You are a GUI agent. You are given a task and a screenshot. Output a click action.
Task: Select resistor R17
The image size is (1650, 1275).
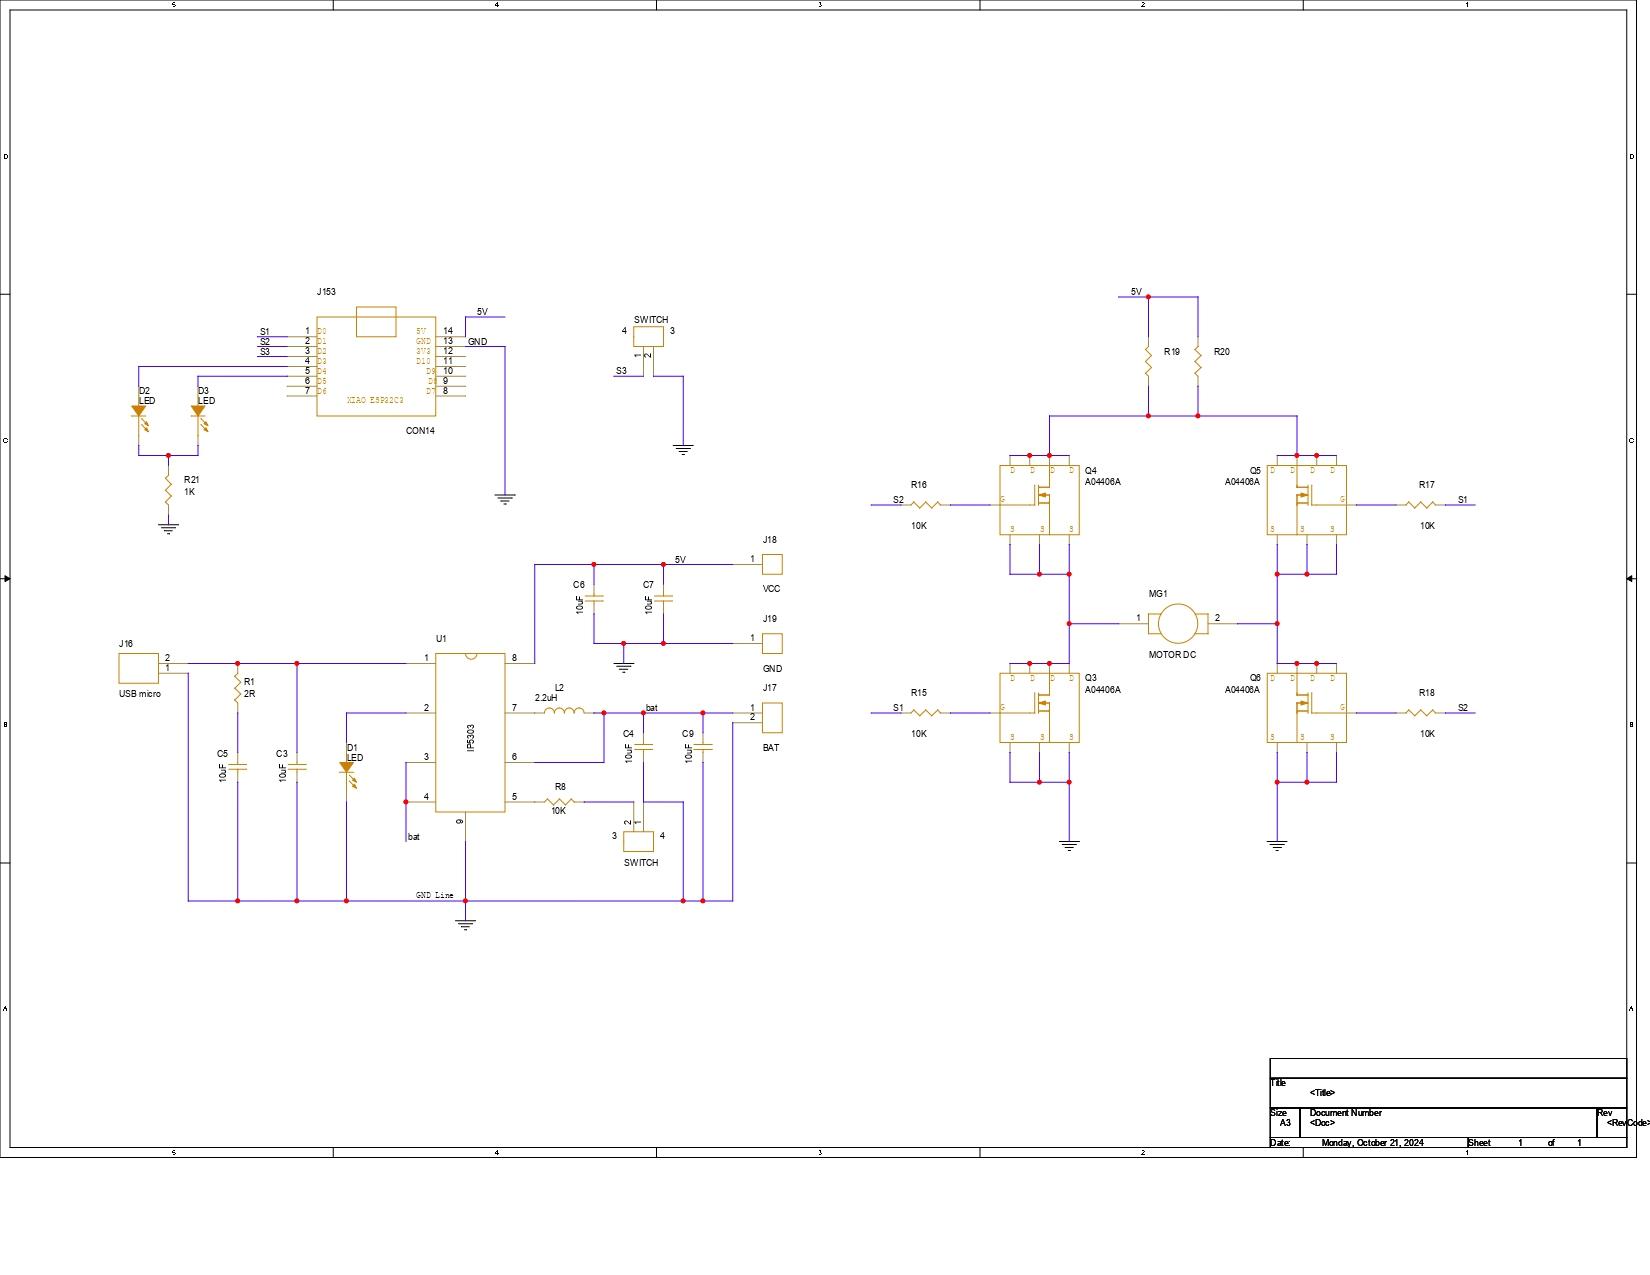[1420, 505]
